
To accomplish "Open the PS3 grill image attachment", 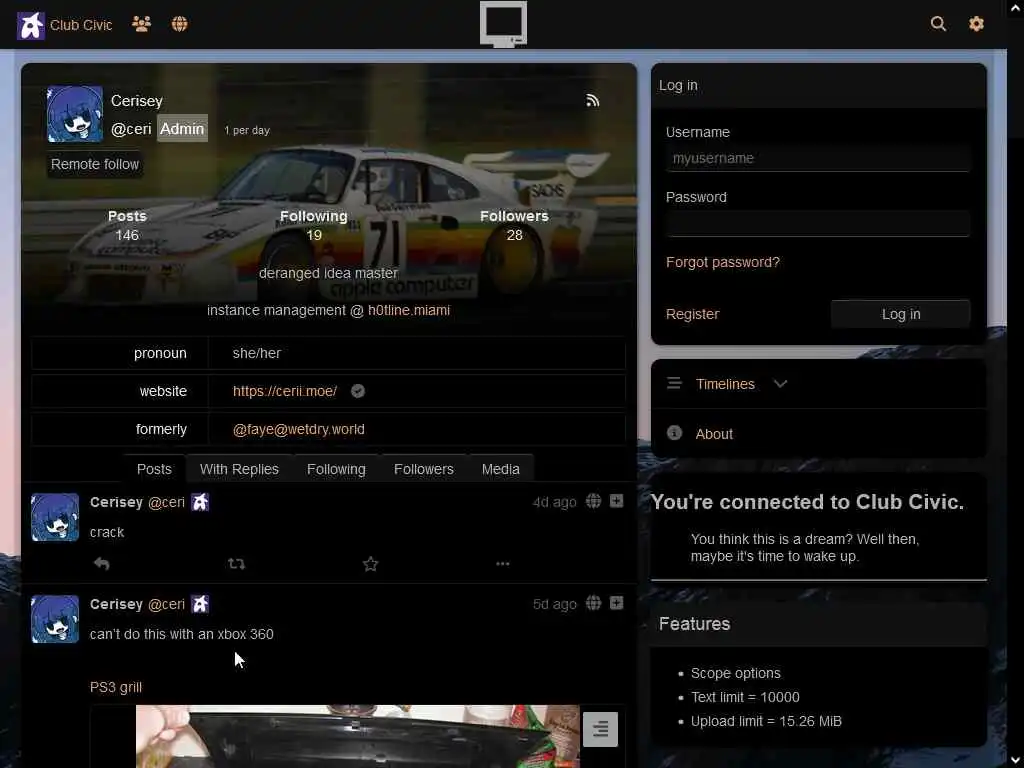I will pos(358,736).
